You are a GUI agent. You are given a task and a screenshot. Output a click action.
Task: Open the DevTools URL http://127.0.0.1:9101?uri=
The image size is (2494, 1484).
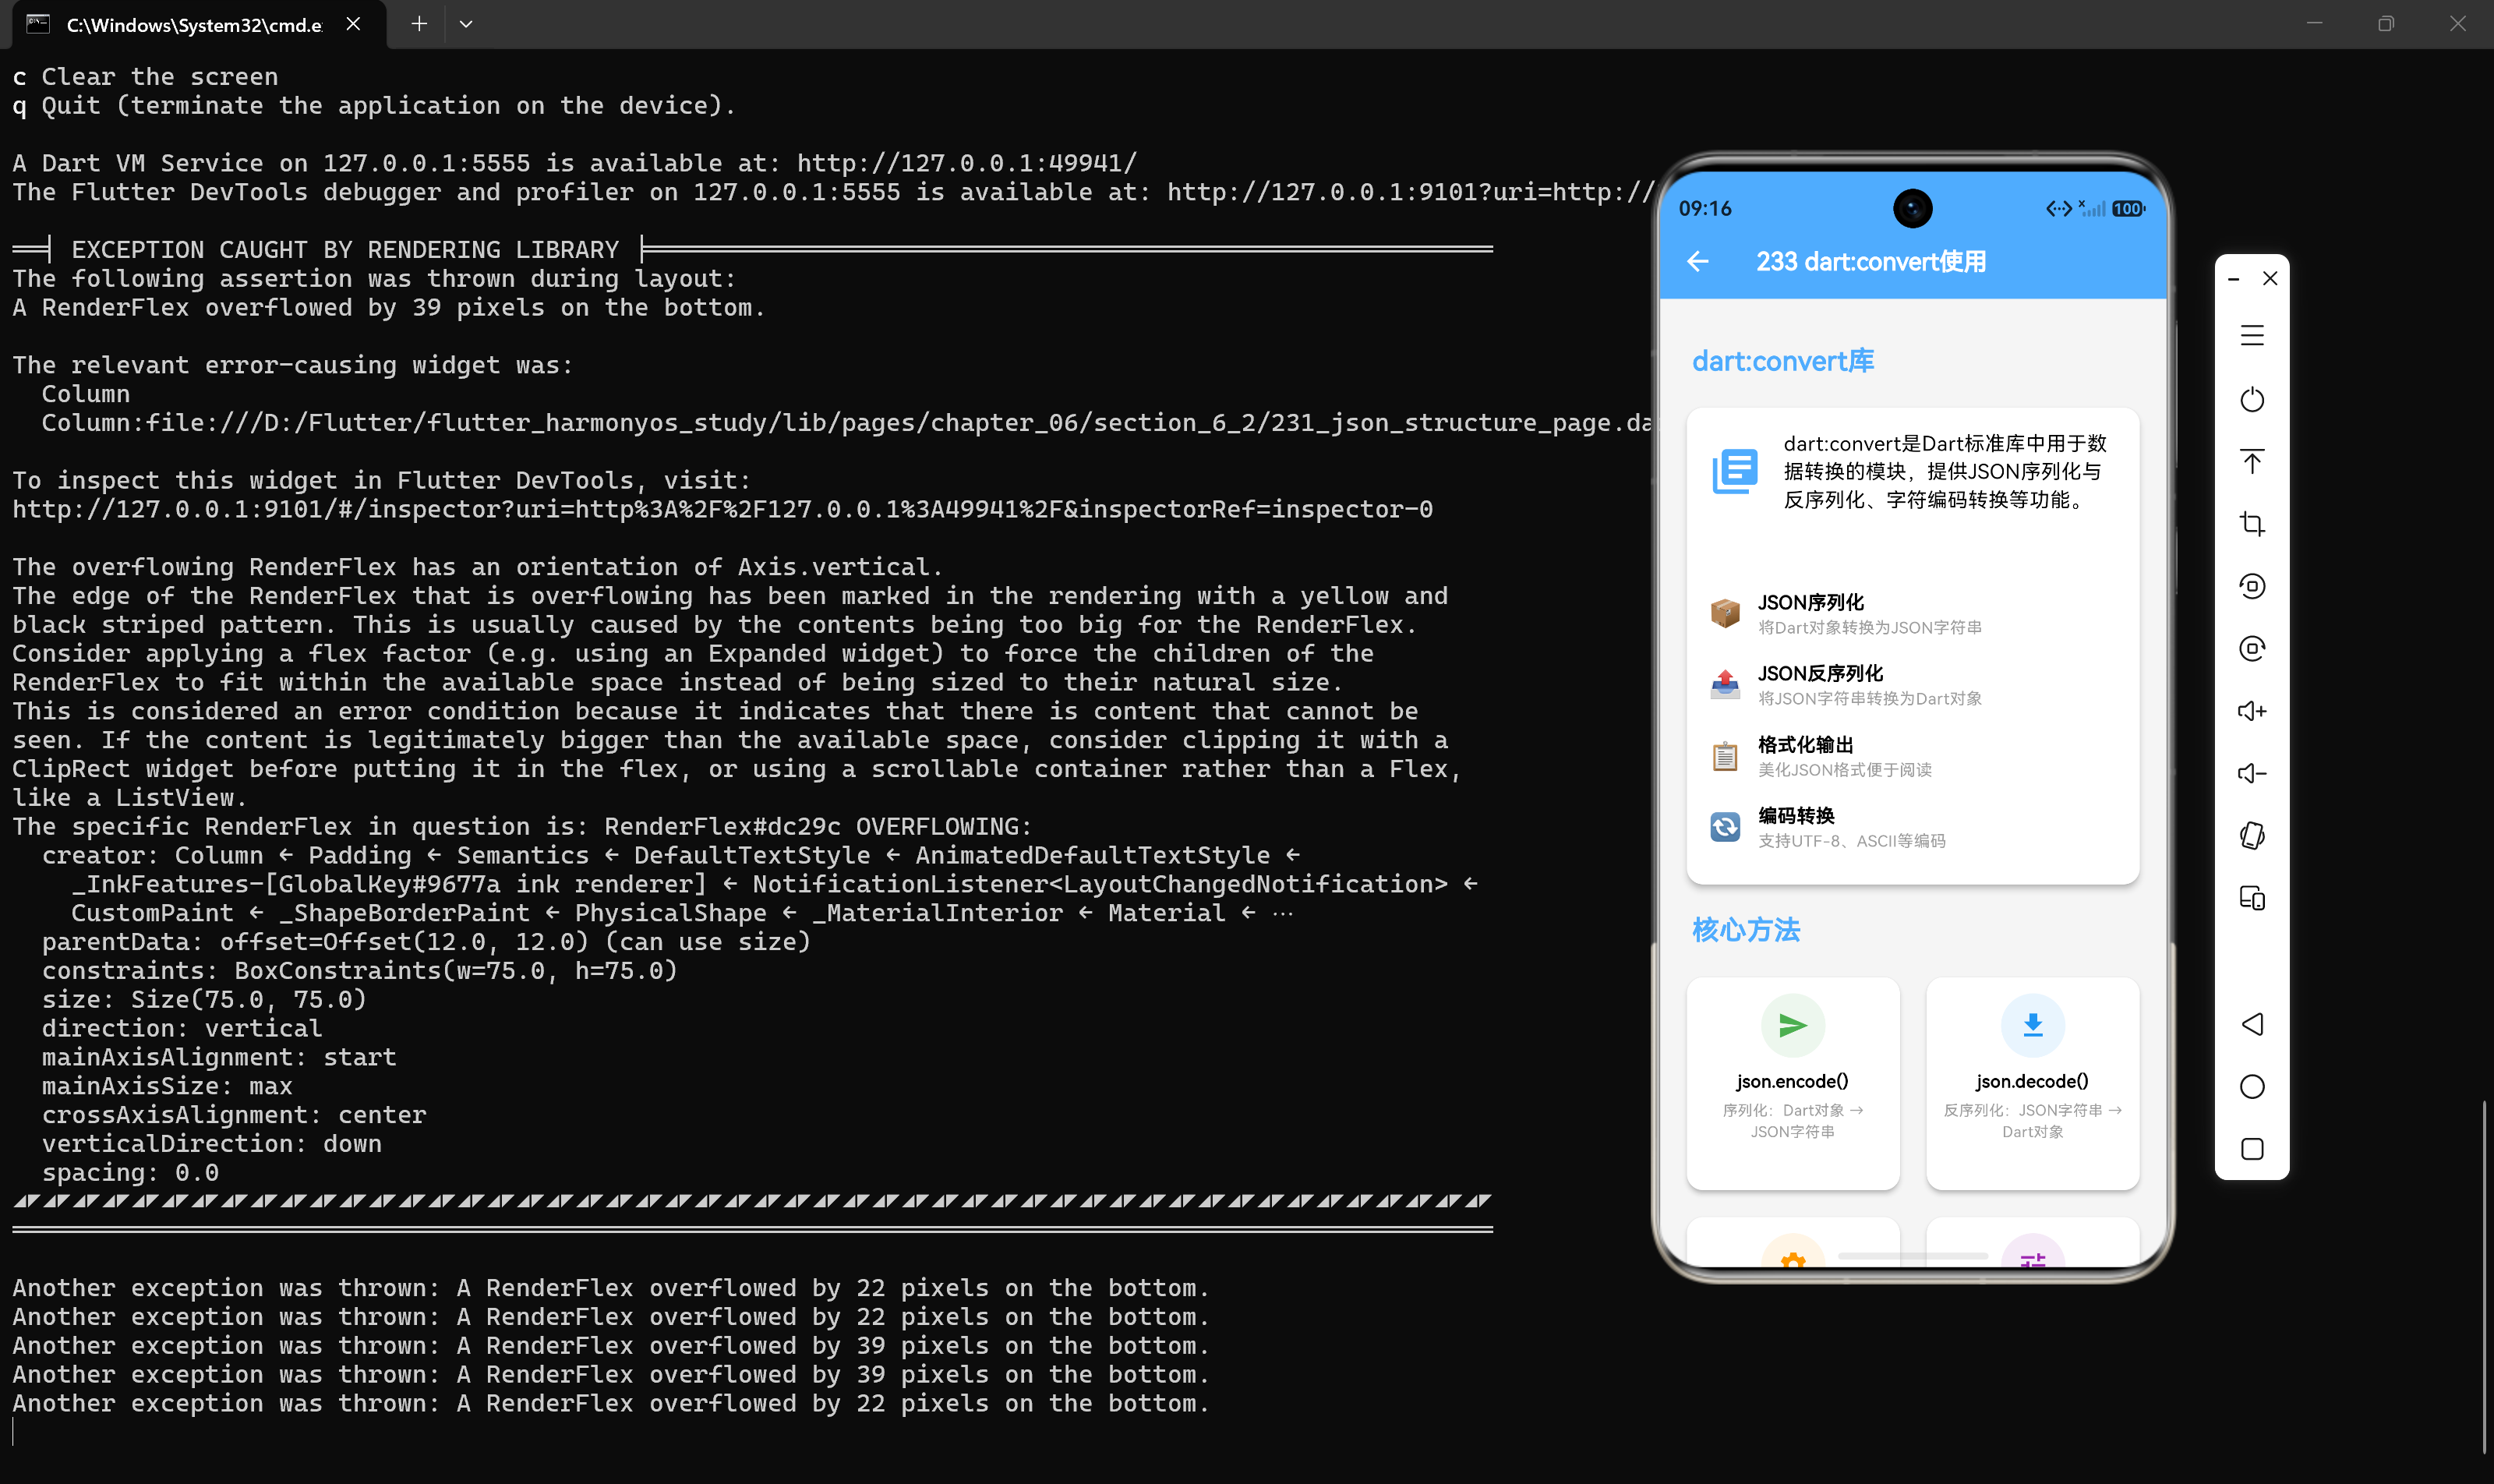(1410, 192)
